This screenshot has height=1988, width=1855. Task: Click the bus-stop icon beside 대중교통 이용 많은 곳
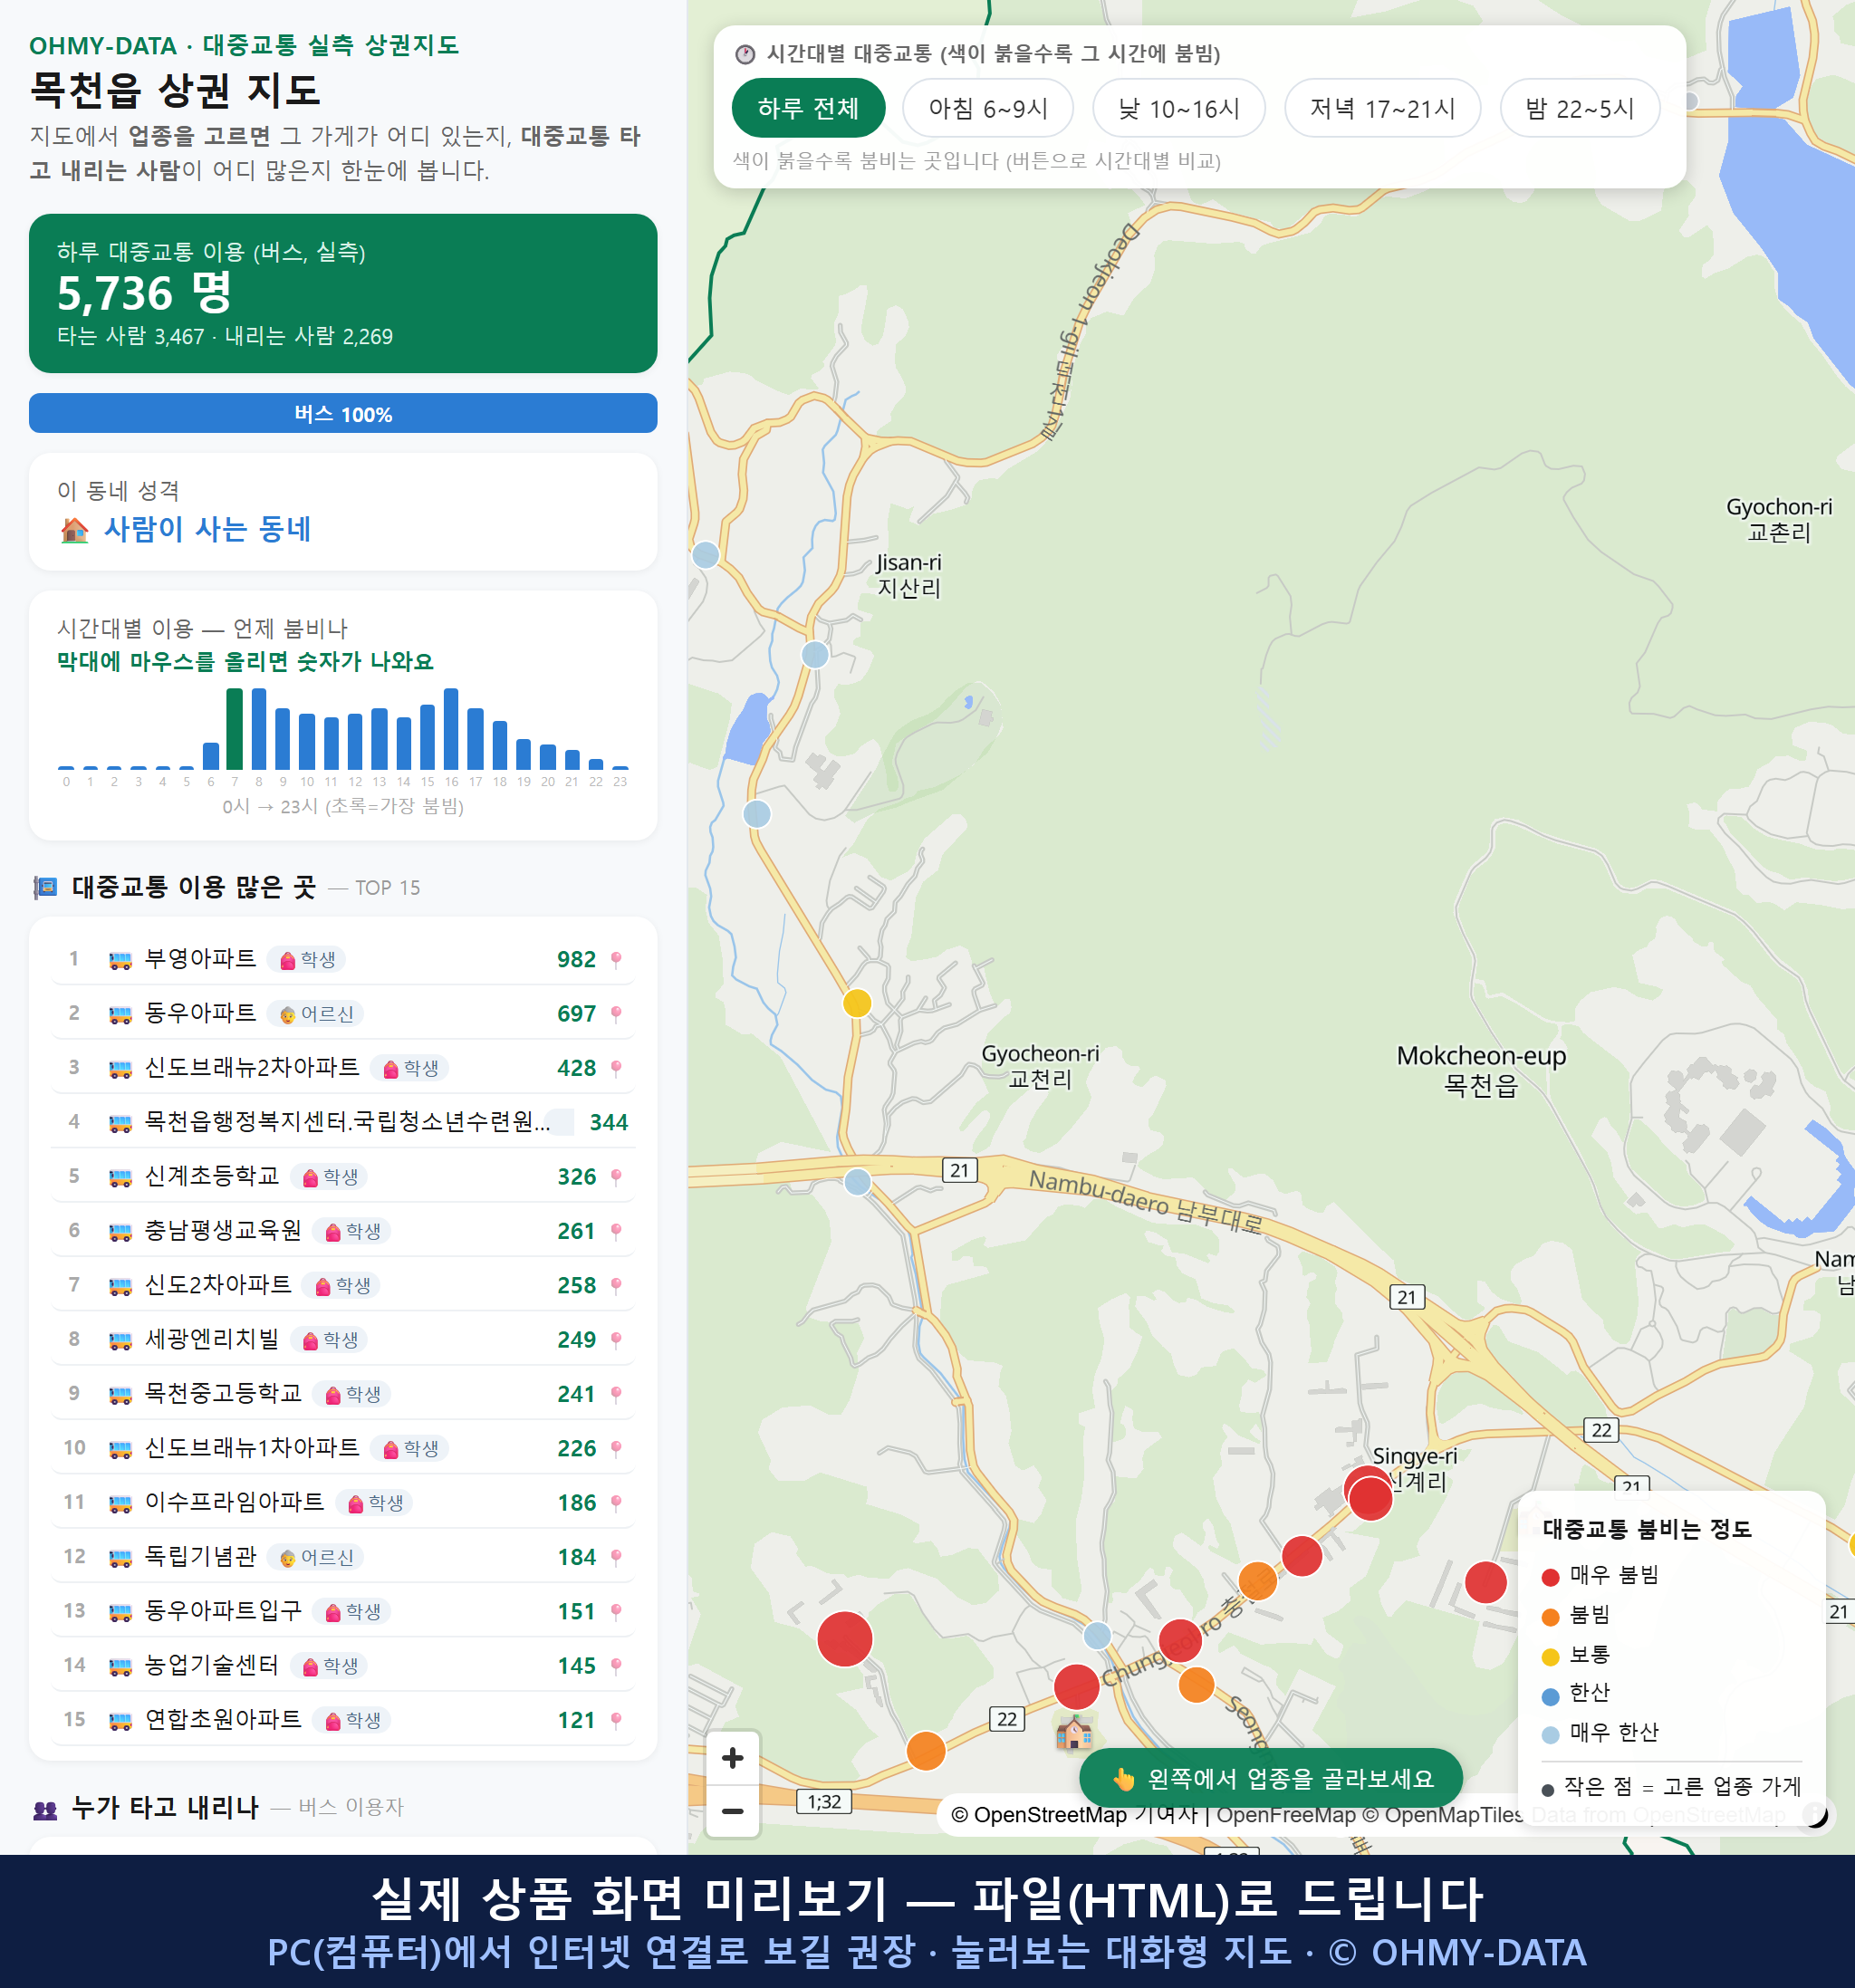click(45, 887)
